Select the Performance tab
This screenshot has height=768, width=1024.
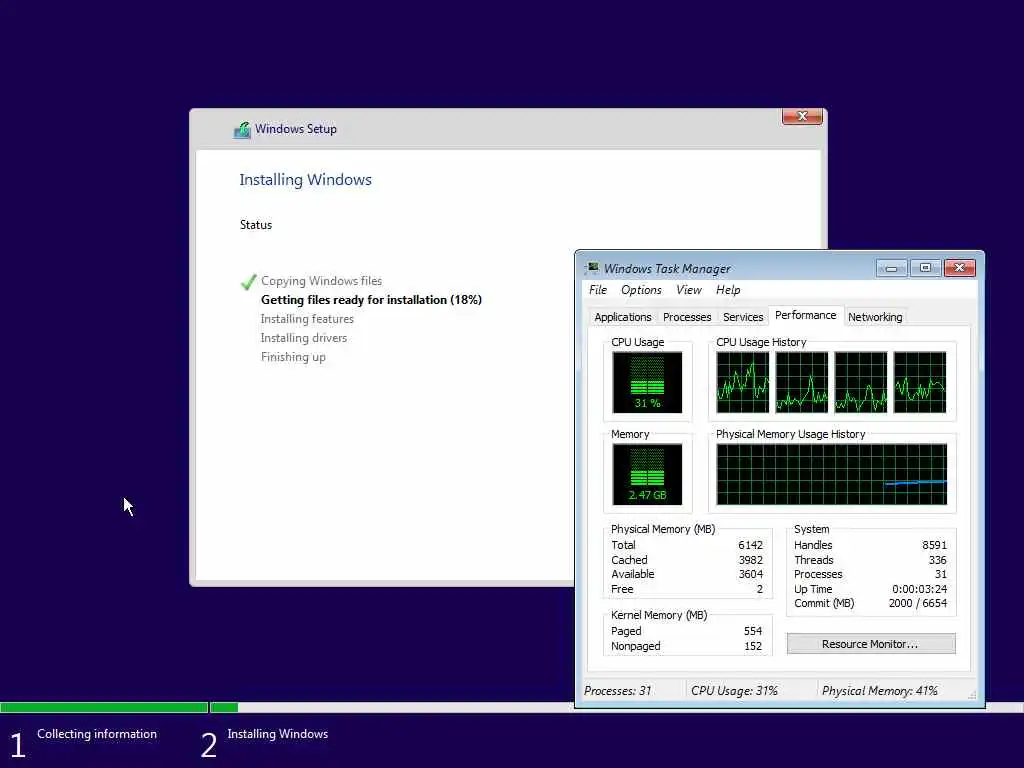(805, 315)
